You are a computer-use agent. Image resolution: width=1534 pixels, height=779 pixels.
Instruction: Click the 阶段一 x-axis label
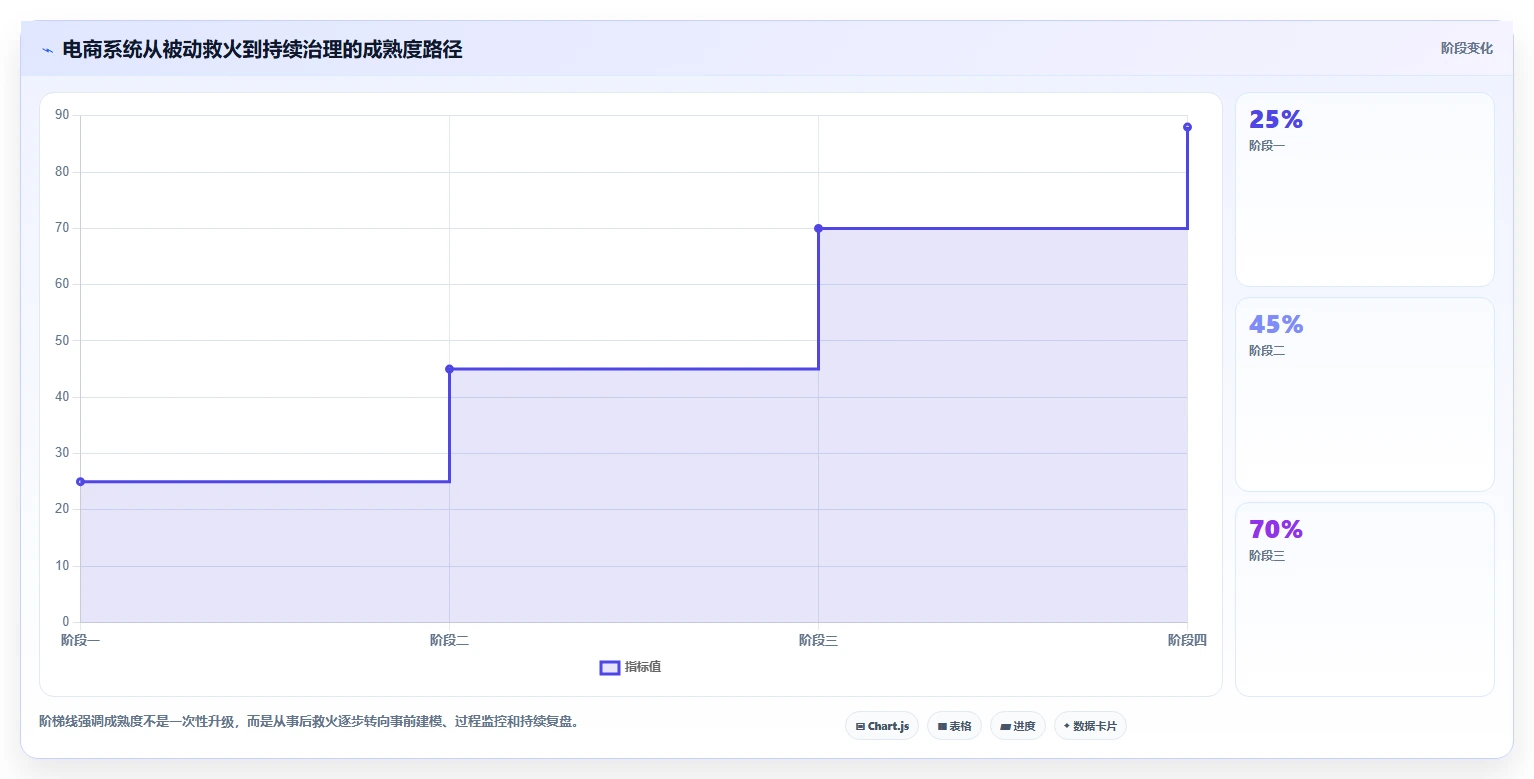click(81, 641)
